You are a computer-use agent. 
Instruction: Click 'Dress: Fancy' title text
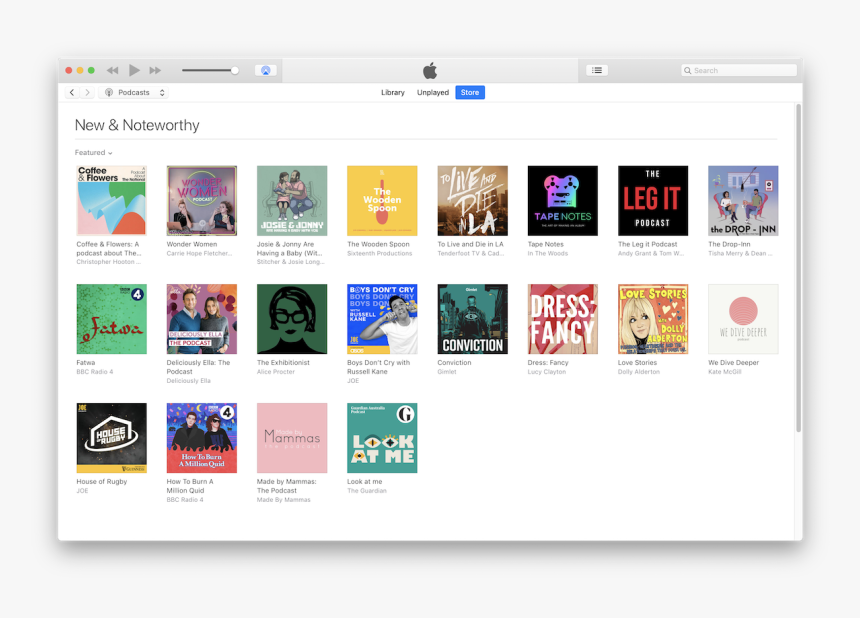click(548, 363)
